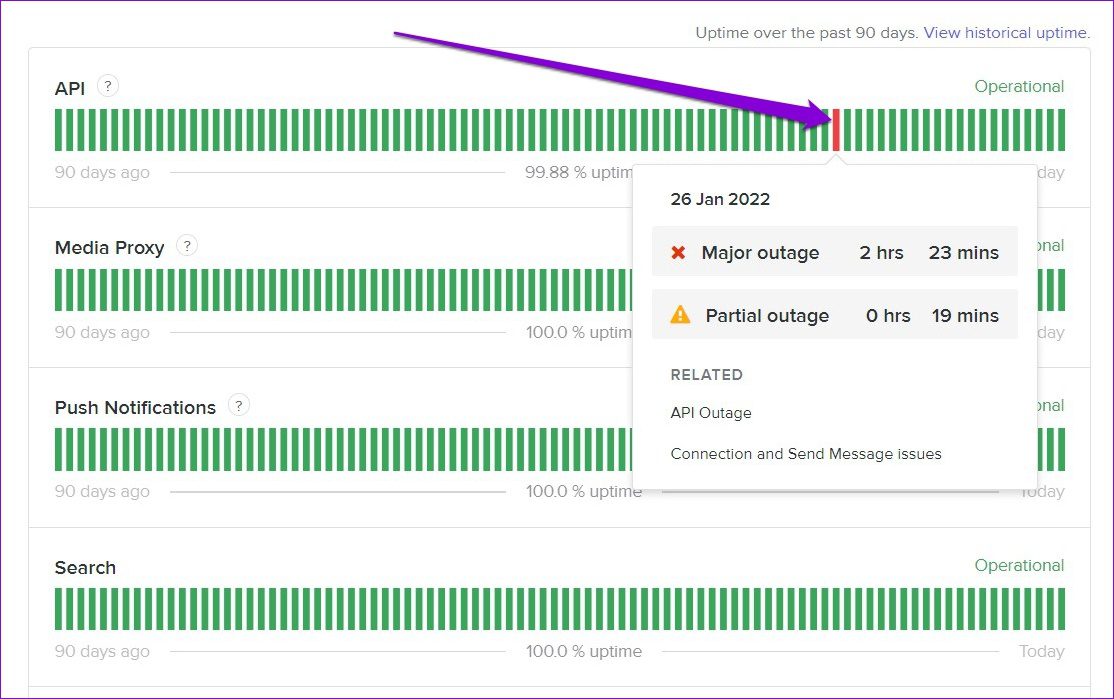Click the orange Partial outage warning icon
The height and width of the screenshot is (699, 1114).
pyautogui.click(x=680, y=315)
